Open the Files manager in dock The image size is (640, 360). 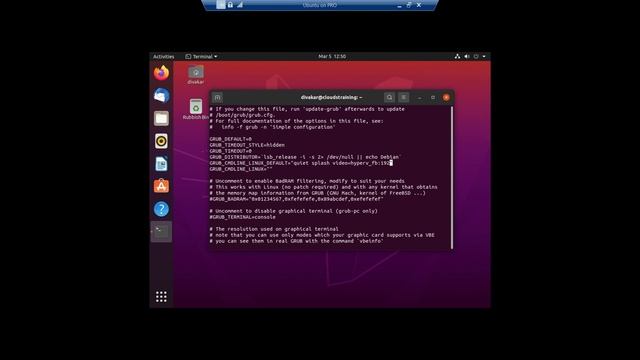click(x=161, y=118)
